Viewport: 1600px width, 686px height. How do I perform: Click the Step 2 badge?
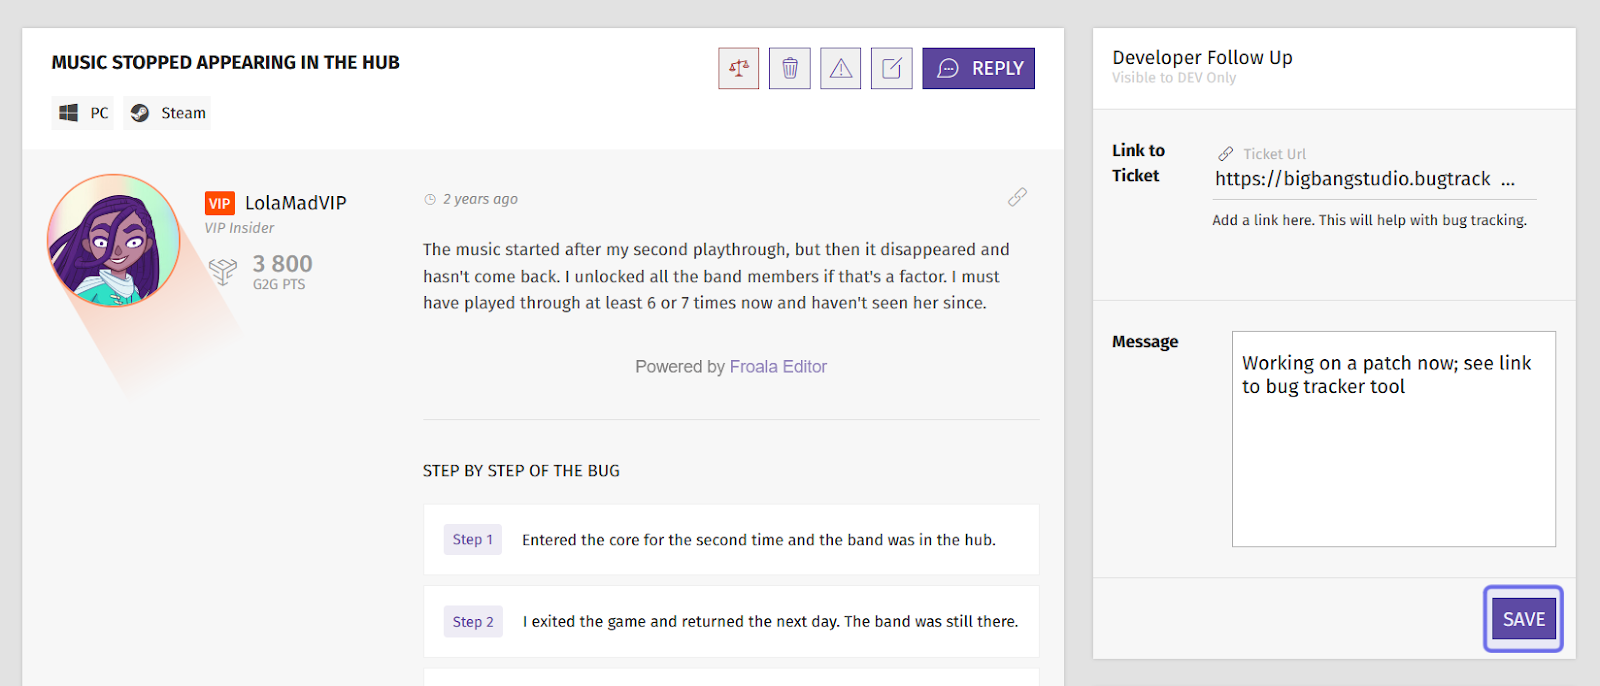(x=473, y=621)
